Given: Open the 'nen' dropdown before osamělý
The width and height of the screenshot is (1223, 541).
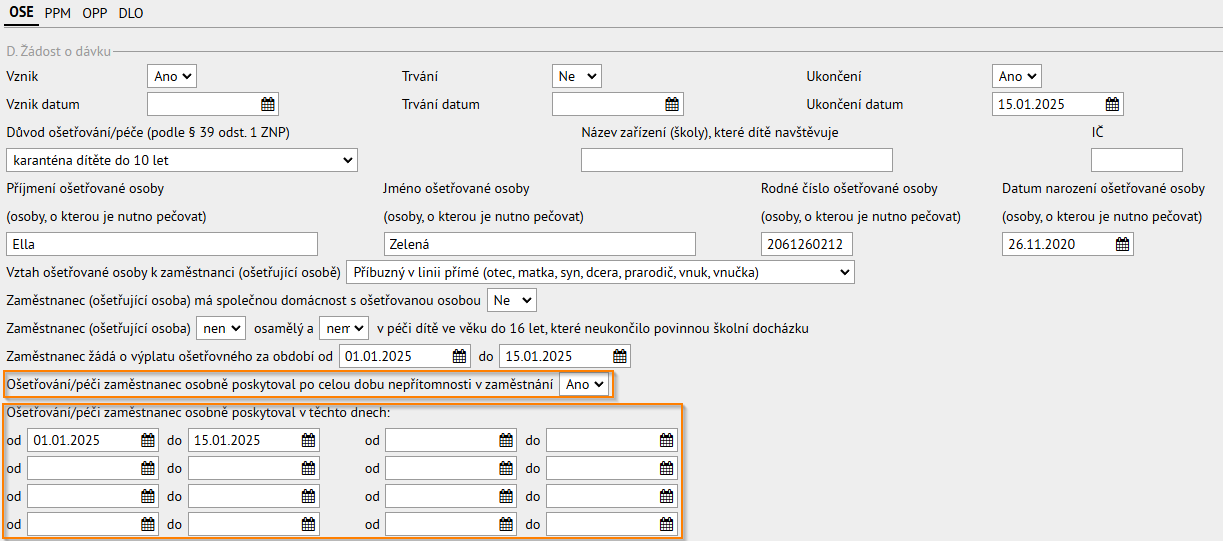Looking at the screenshot, I should click(220, 328).
